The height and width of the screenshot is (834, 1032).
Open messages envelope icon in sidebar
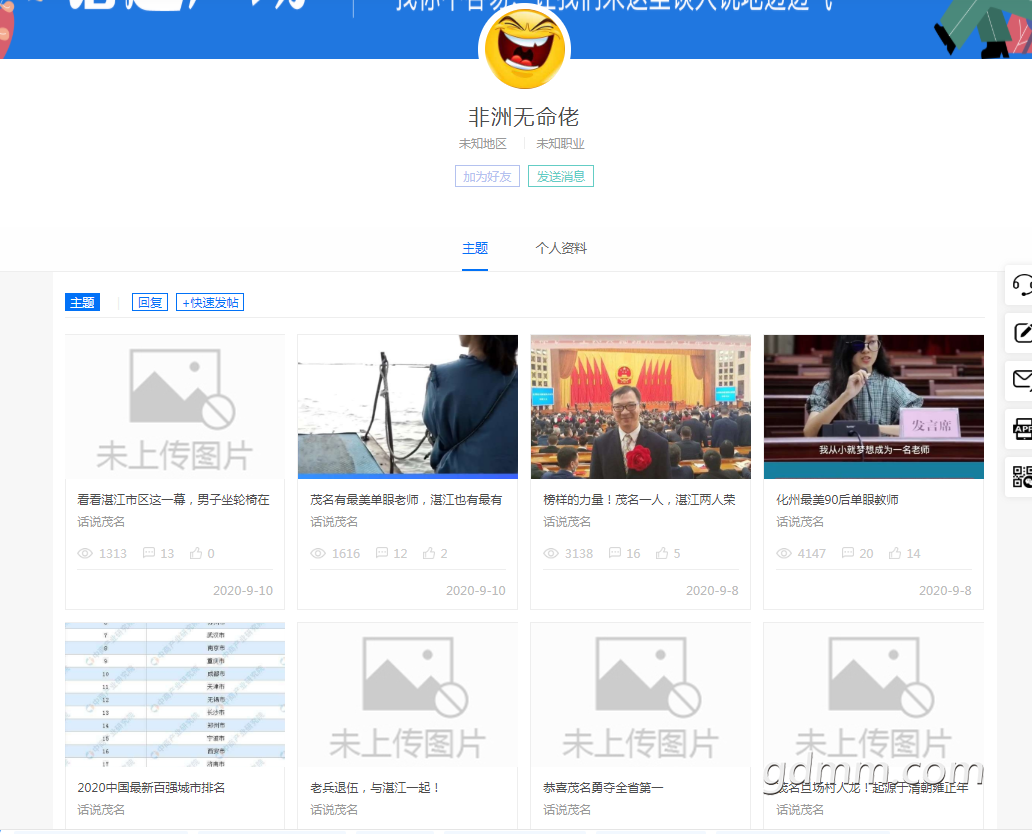tap(1021, 380)
